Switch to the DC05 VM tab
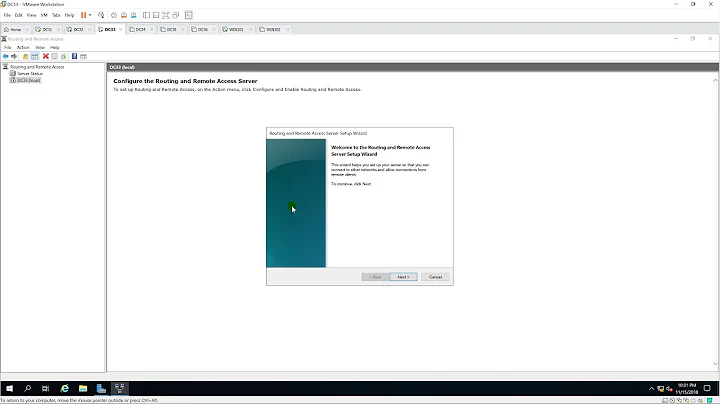This screenshot has height=404, width=720. click(x=169, y=29)
